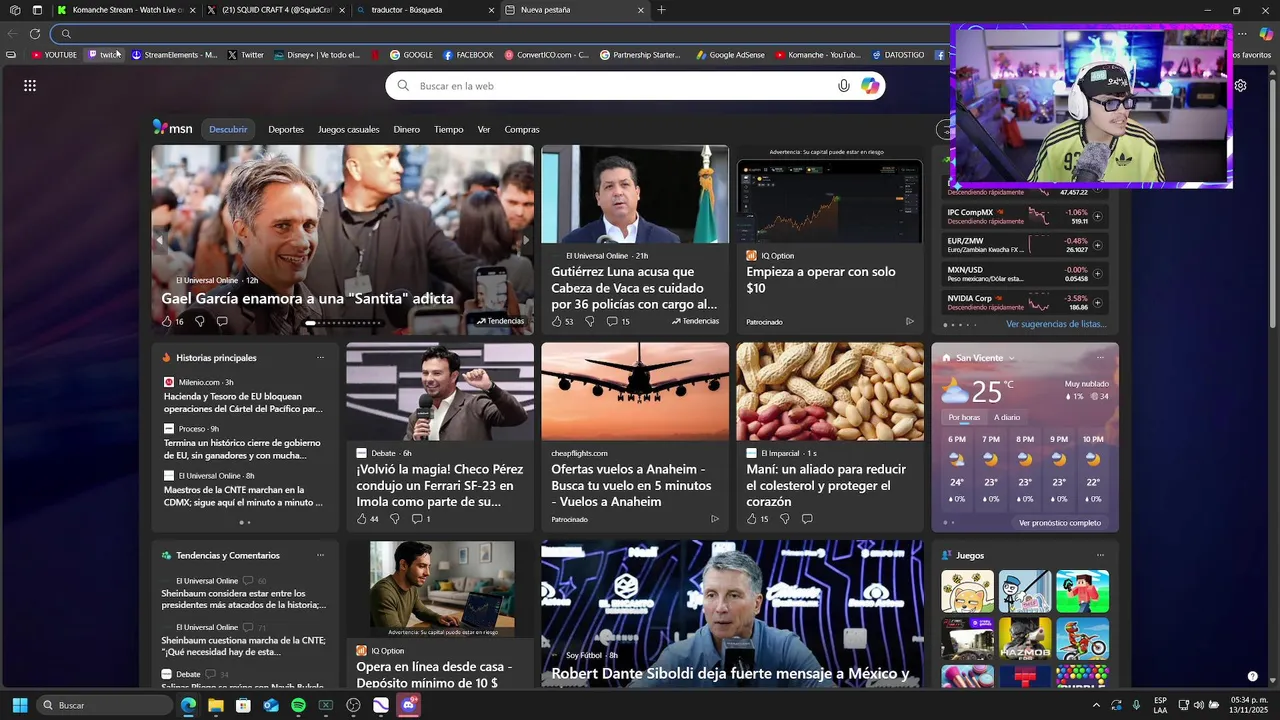Switch to the traductor - Búsqueda tab

pyautogui.click(x=425, y=10)
